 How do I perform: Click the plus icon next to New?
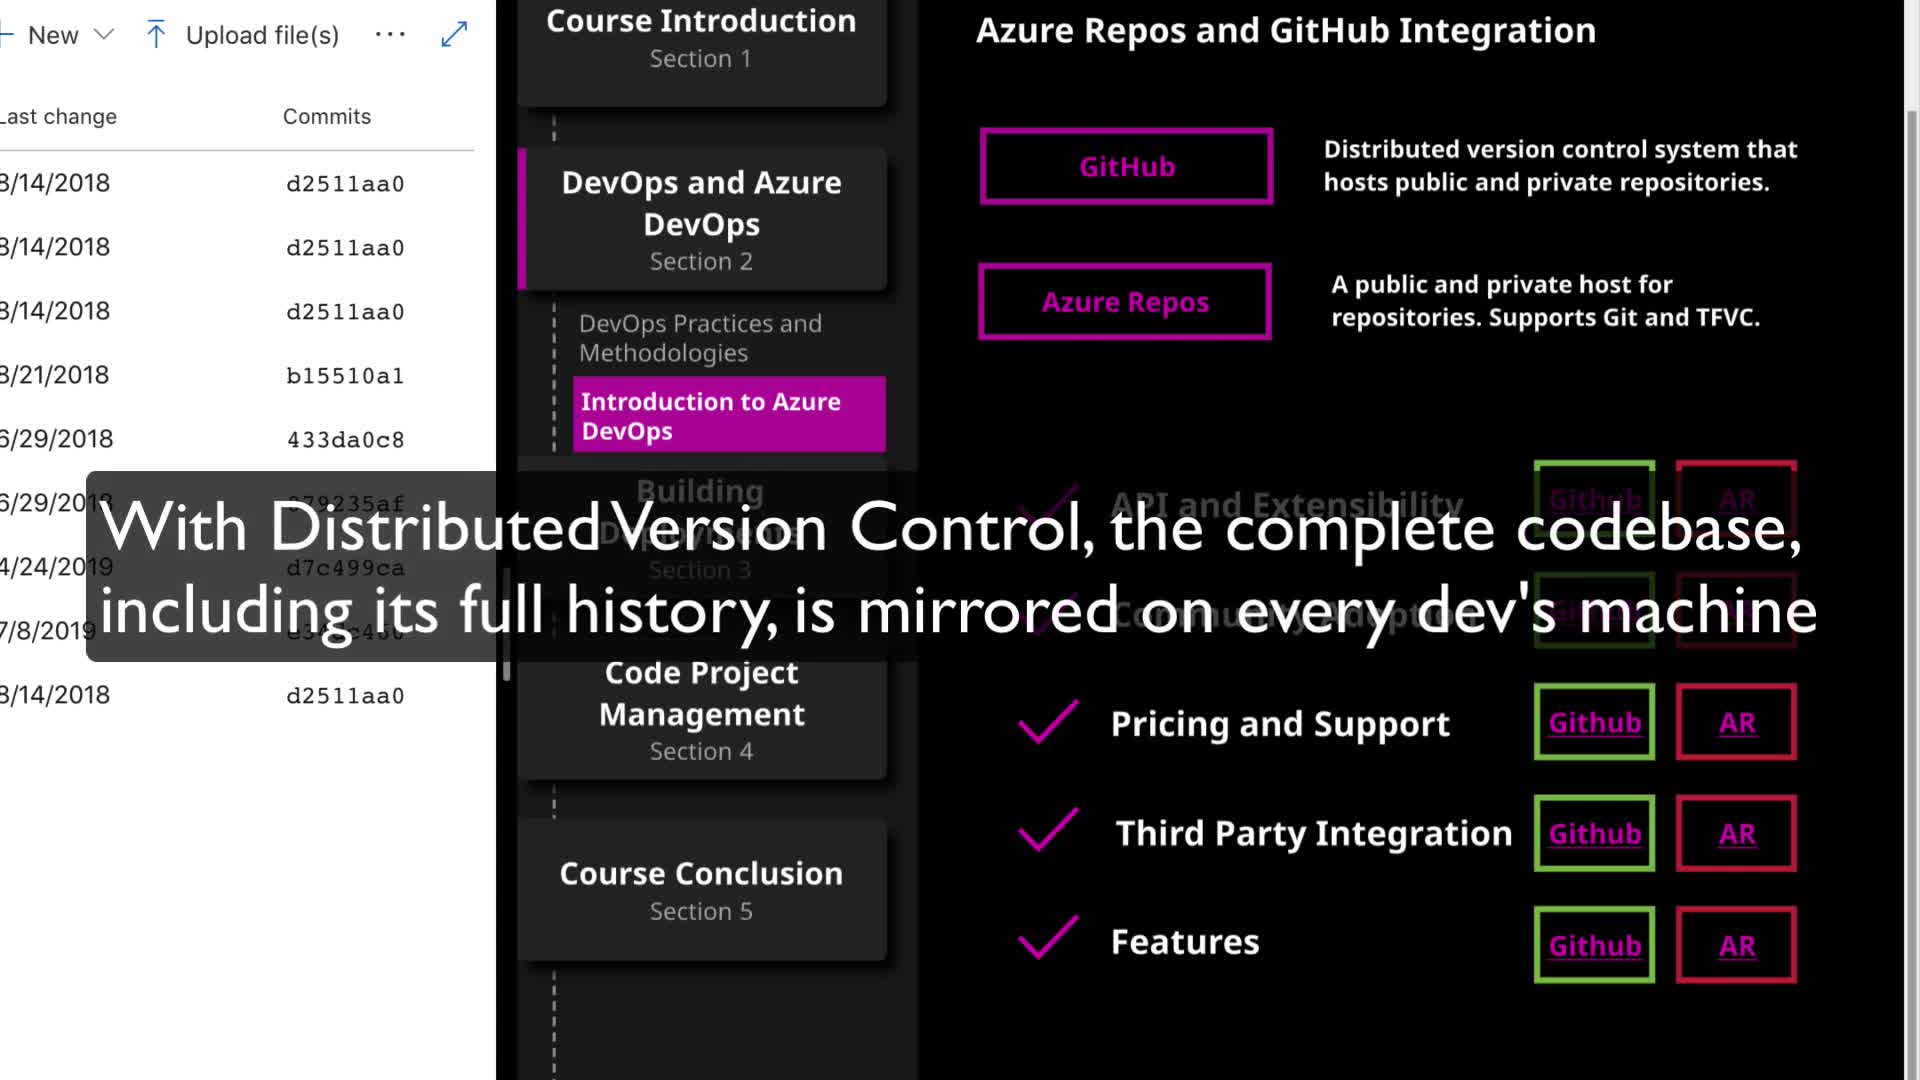click(7, 35)
